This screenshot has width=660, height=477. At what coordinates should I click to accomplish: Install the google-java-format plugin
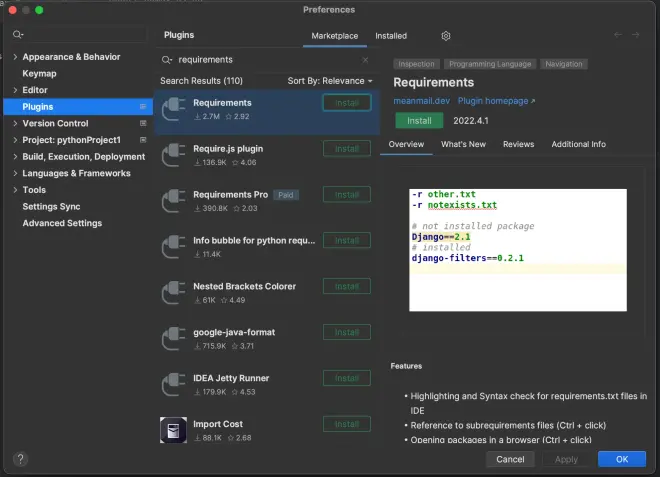point(347,332)
